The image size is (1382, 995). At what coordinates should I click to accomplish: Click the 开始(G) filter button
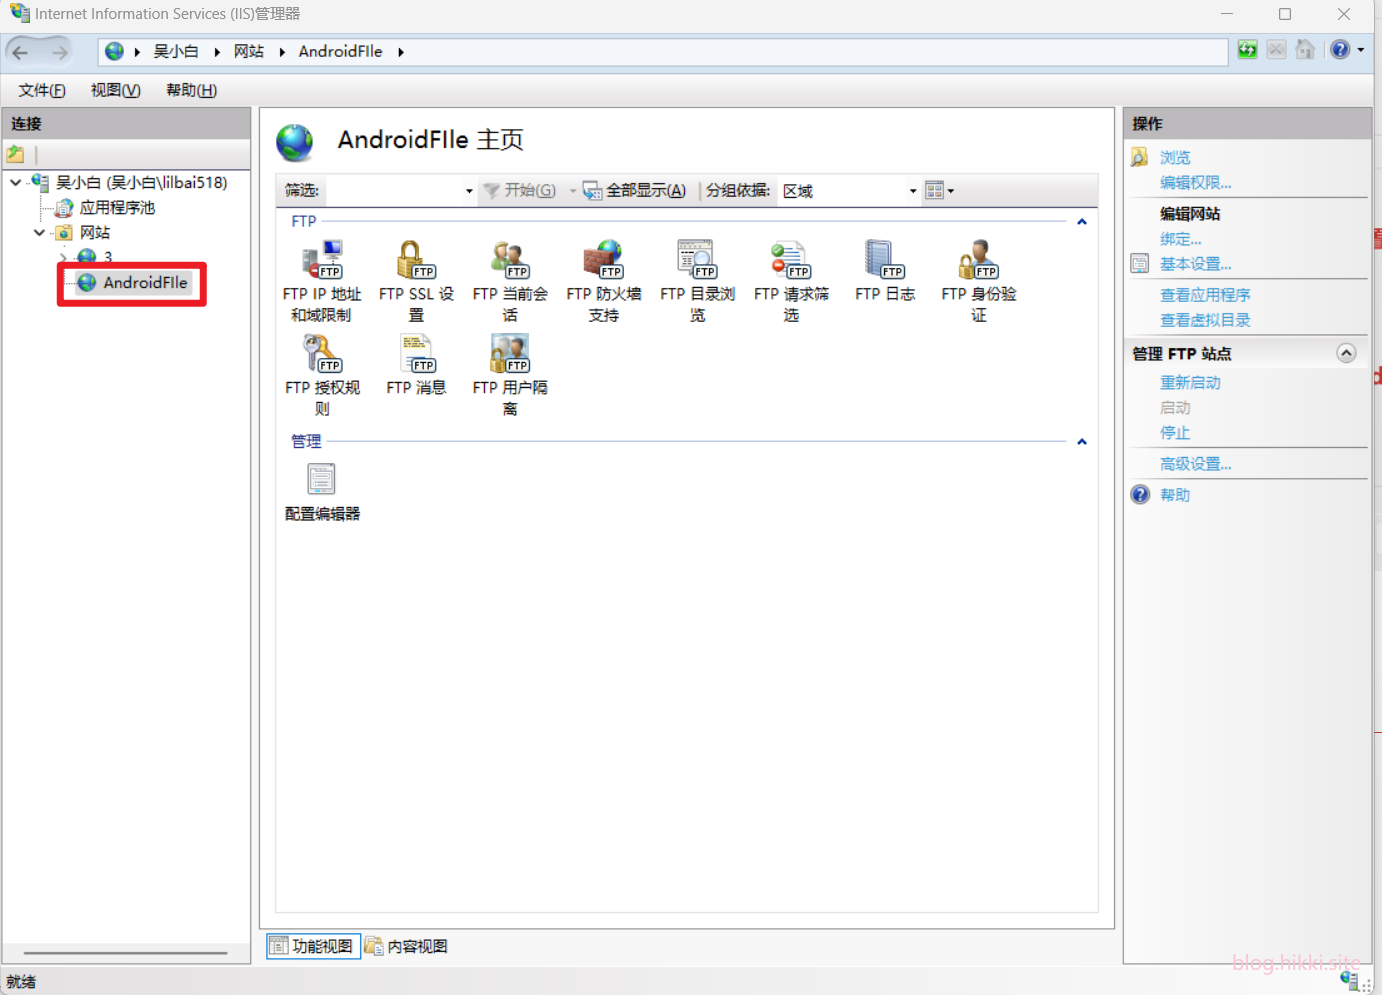(x=520, y=190)
